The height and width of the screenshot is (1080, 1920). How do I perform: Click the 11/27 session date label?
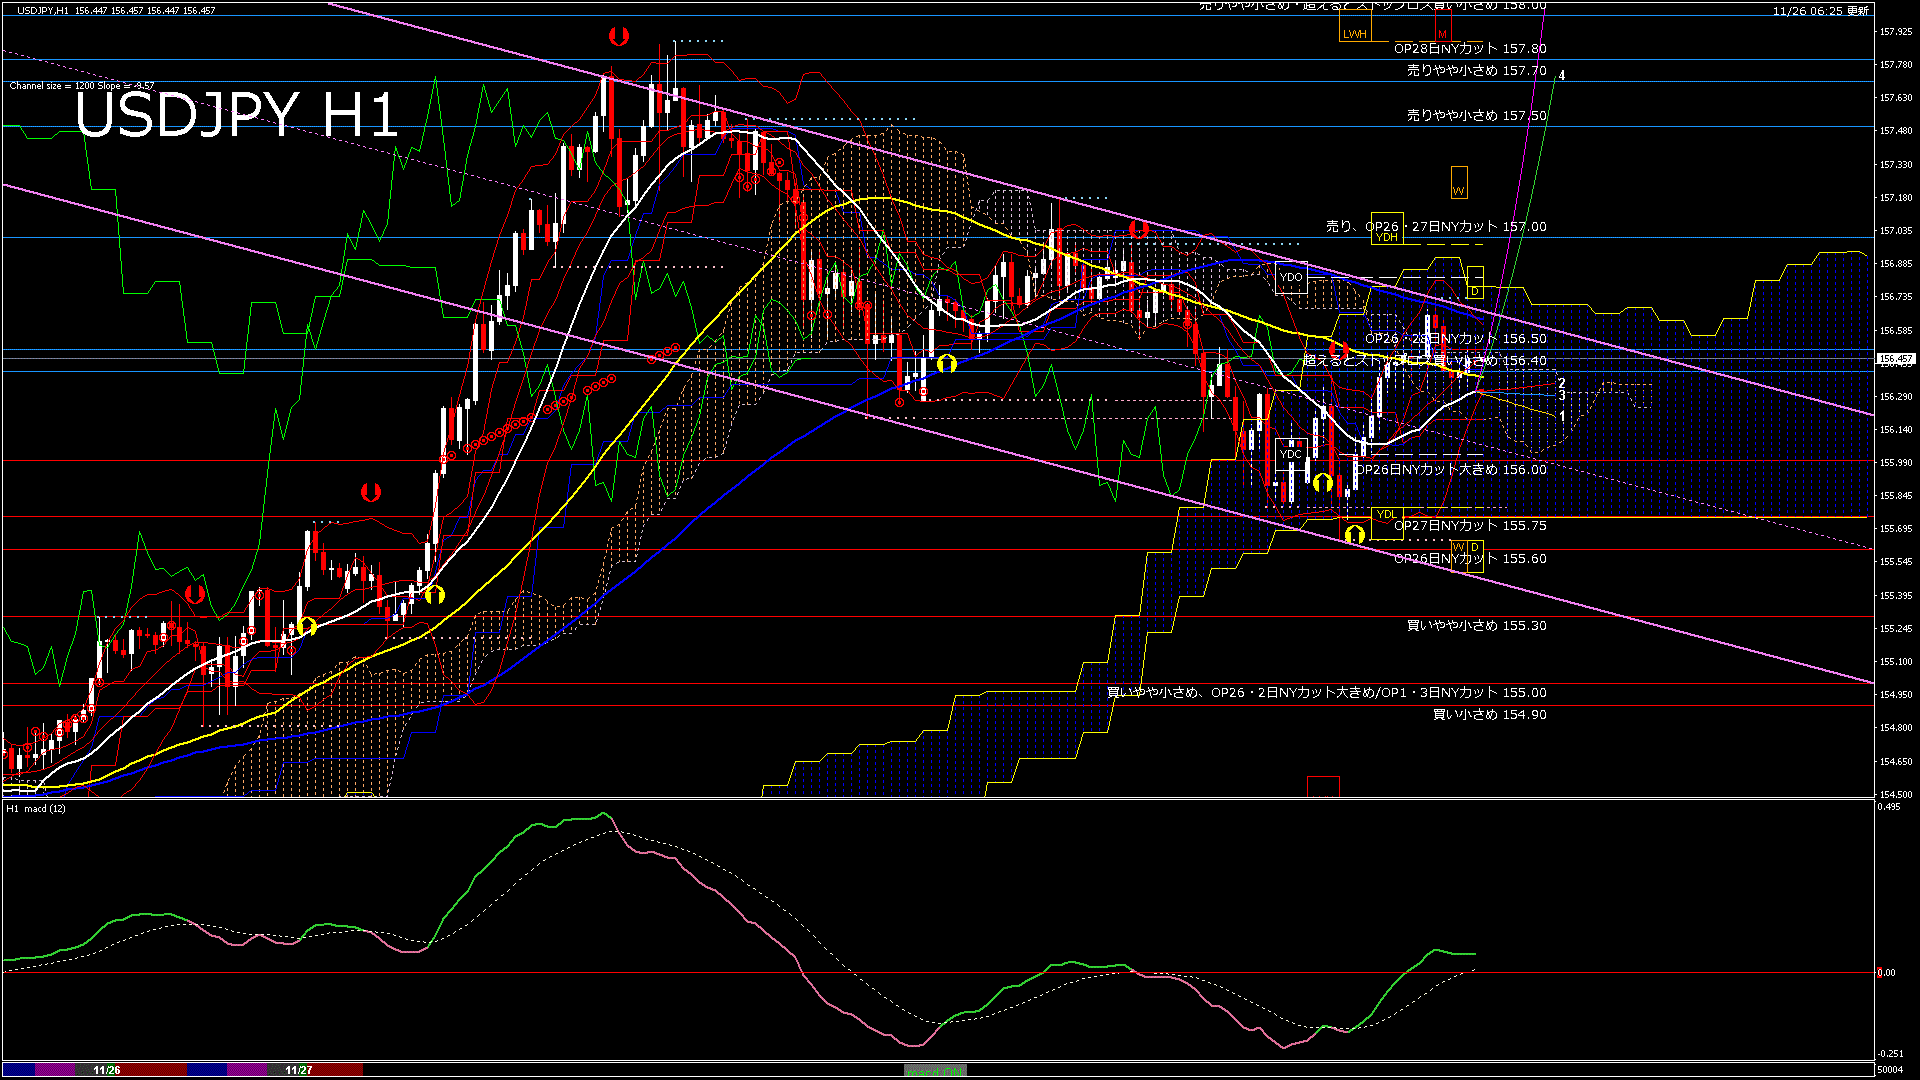(x=299, y=1070)
